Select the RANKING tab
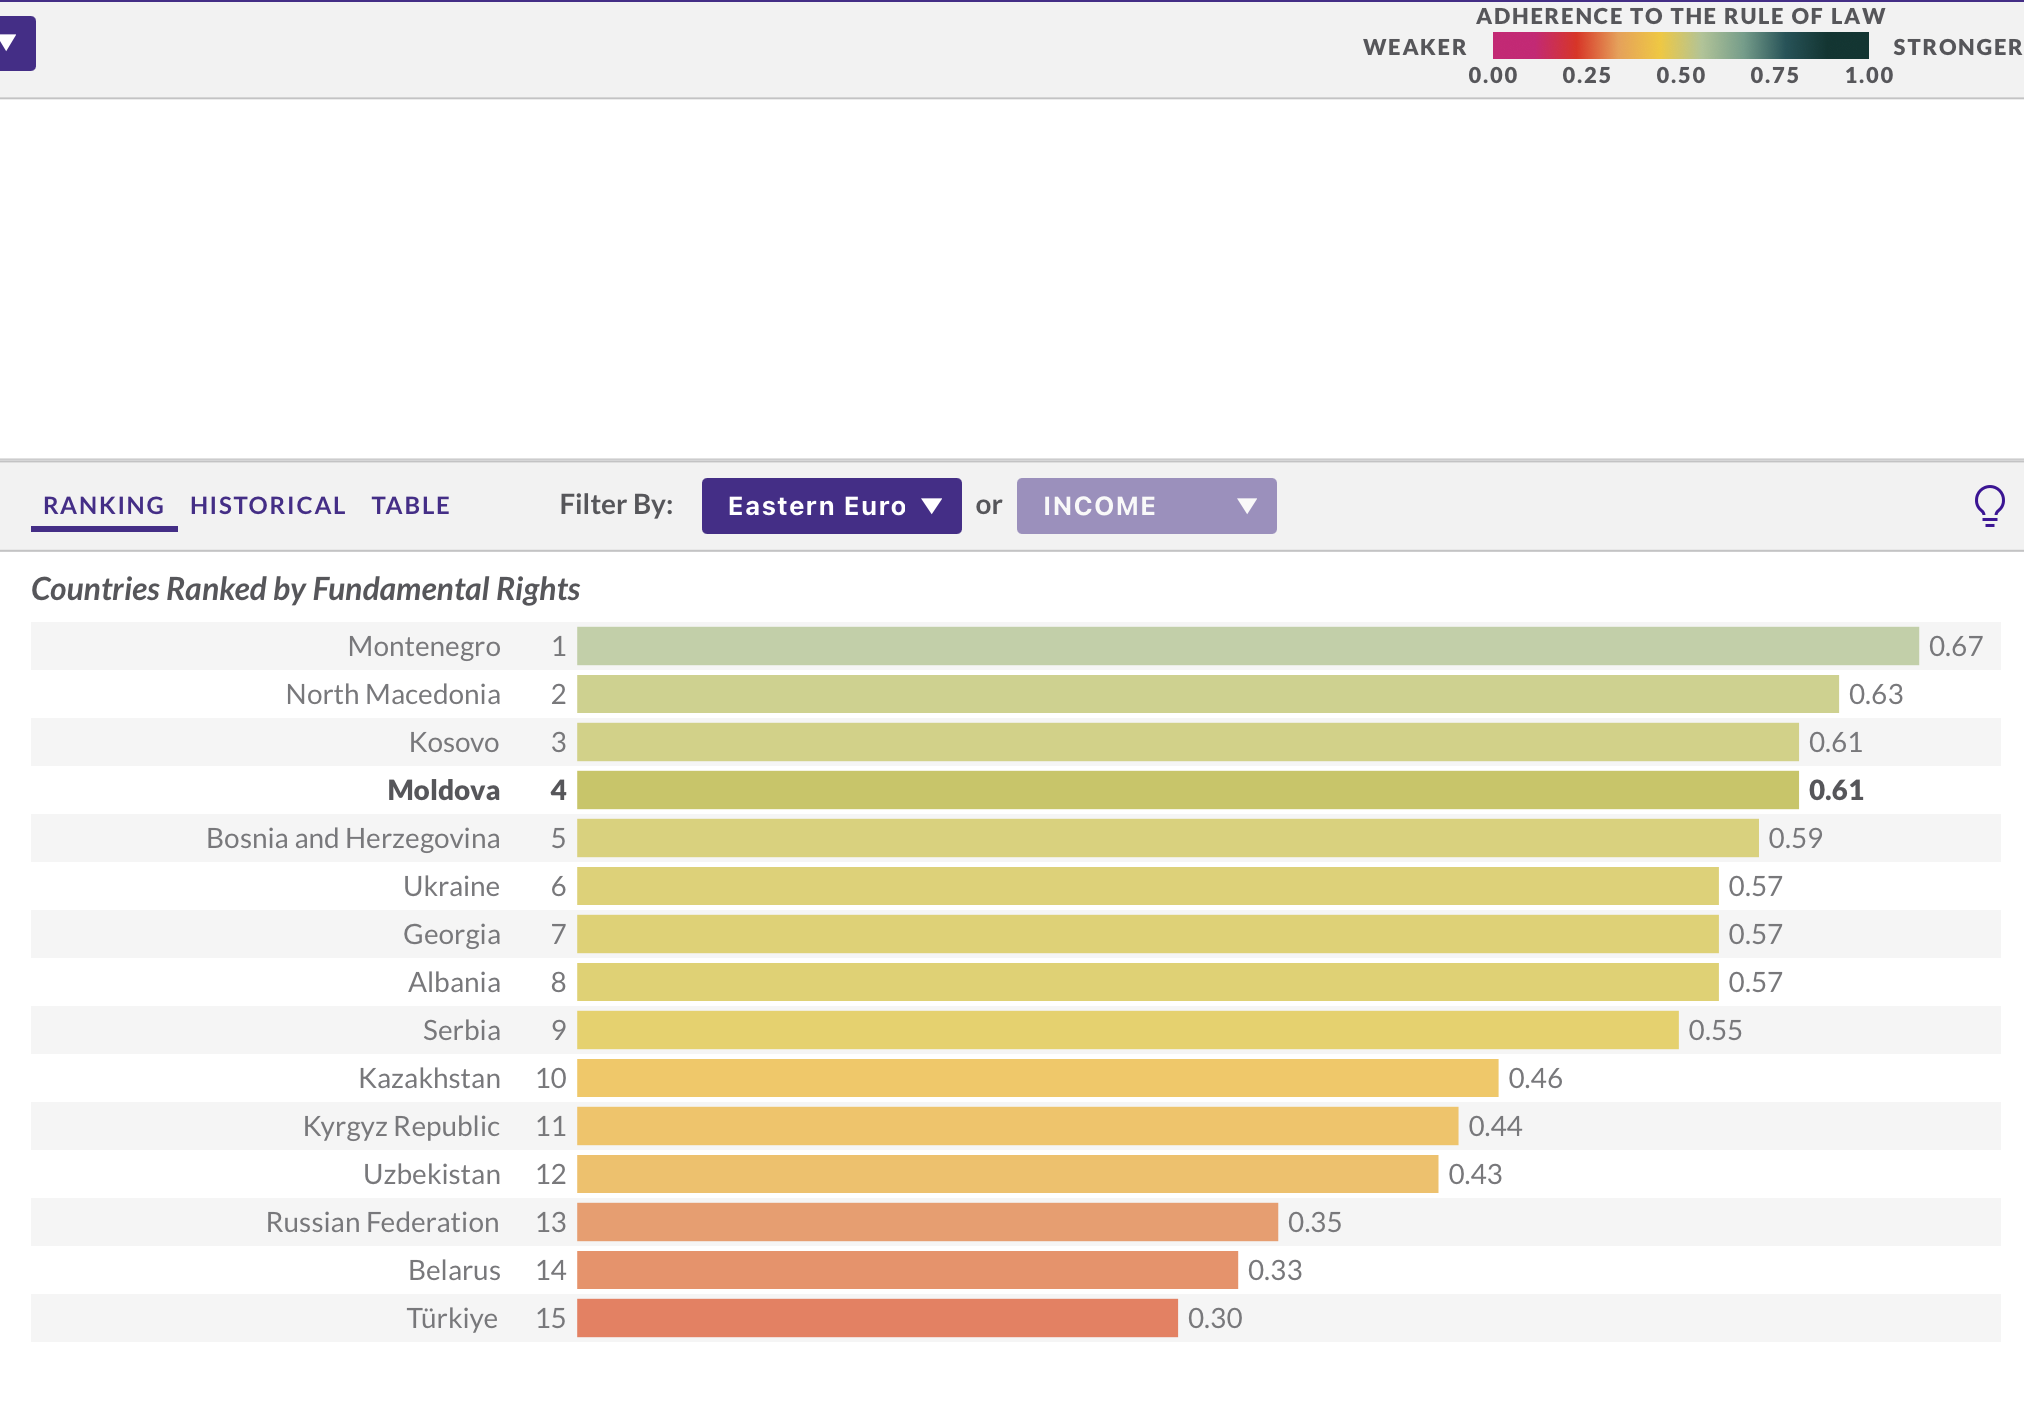 pos(103,506)
